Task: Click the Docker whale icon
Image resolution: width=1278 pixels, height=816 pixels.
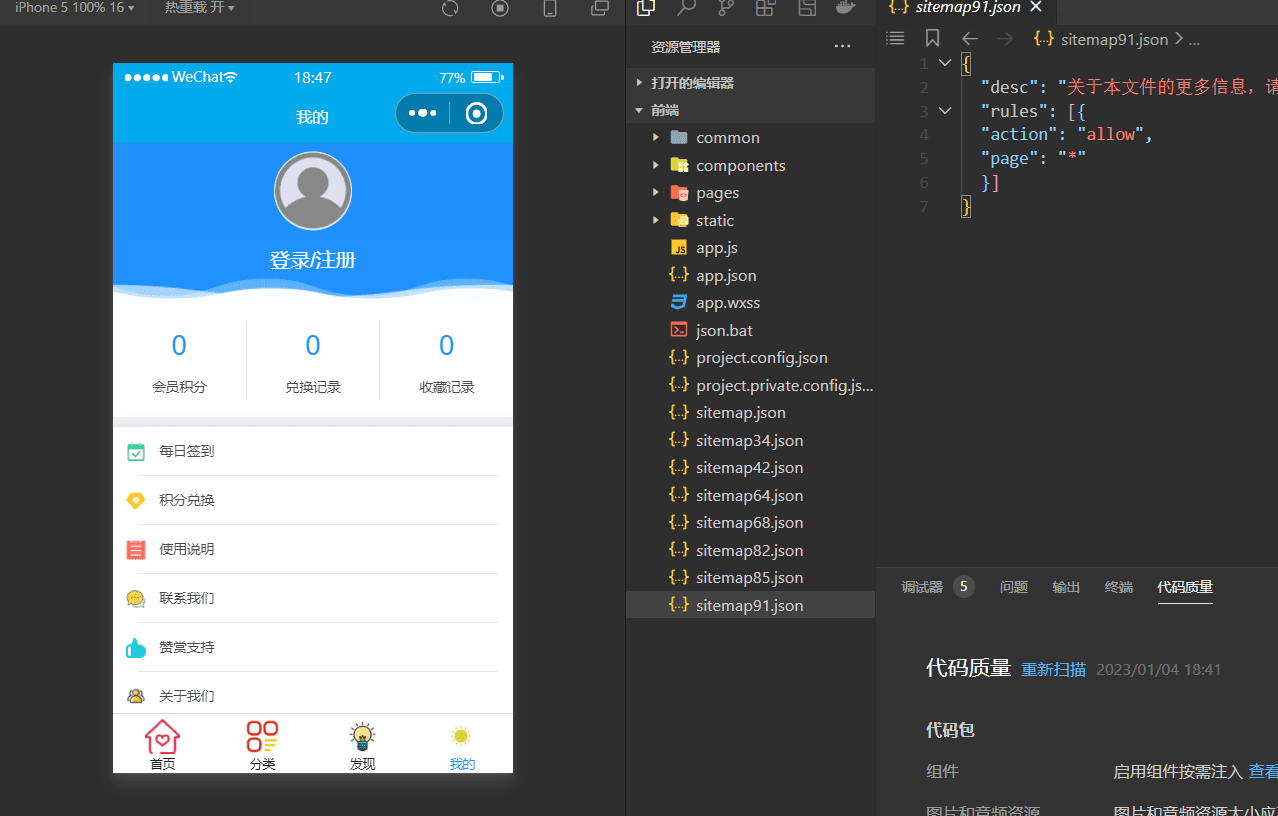Action: [x=845, y=8]
